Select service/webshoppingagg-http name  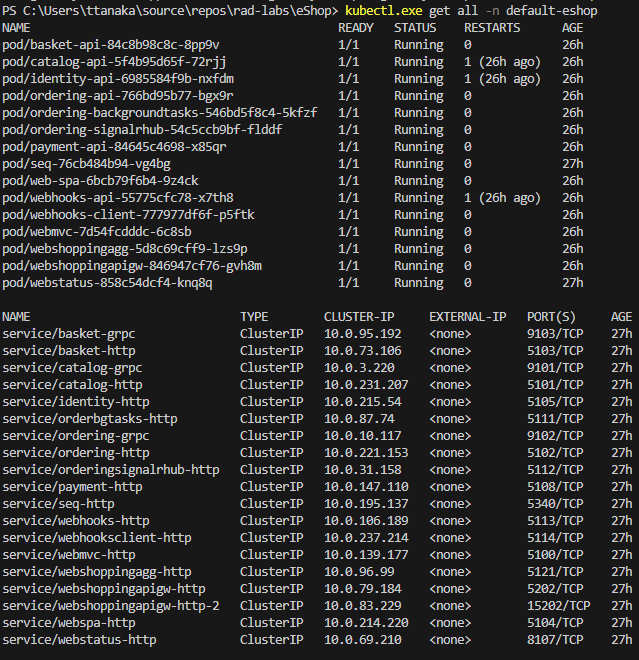point(97,572)
